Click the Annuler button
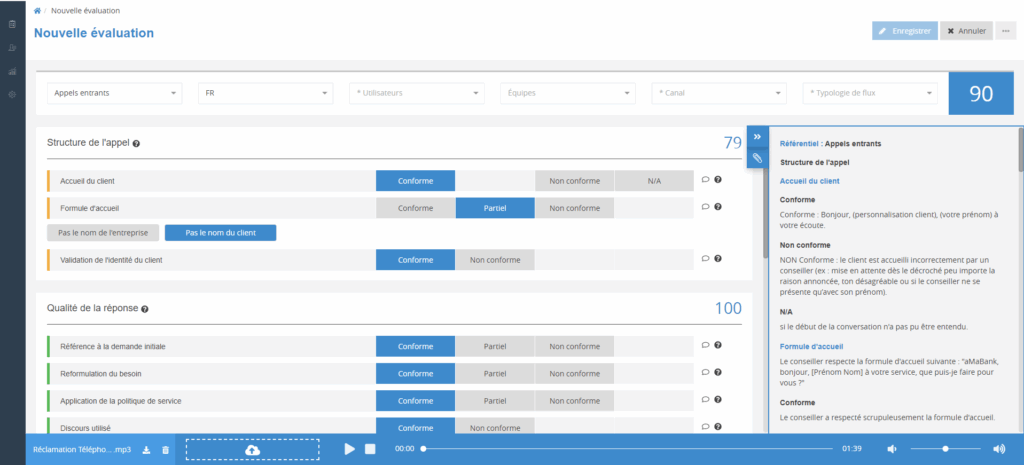This screenshot has width=1024, height=465. pos(966,31)
